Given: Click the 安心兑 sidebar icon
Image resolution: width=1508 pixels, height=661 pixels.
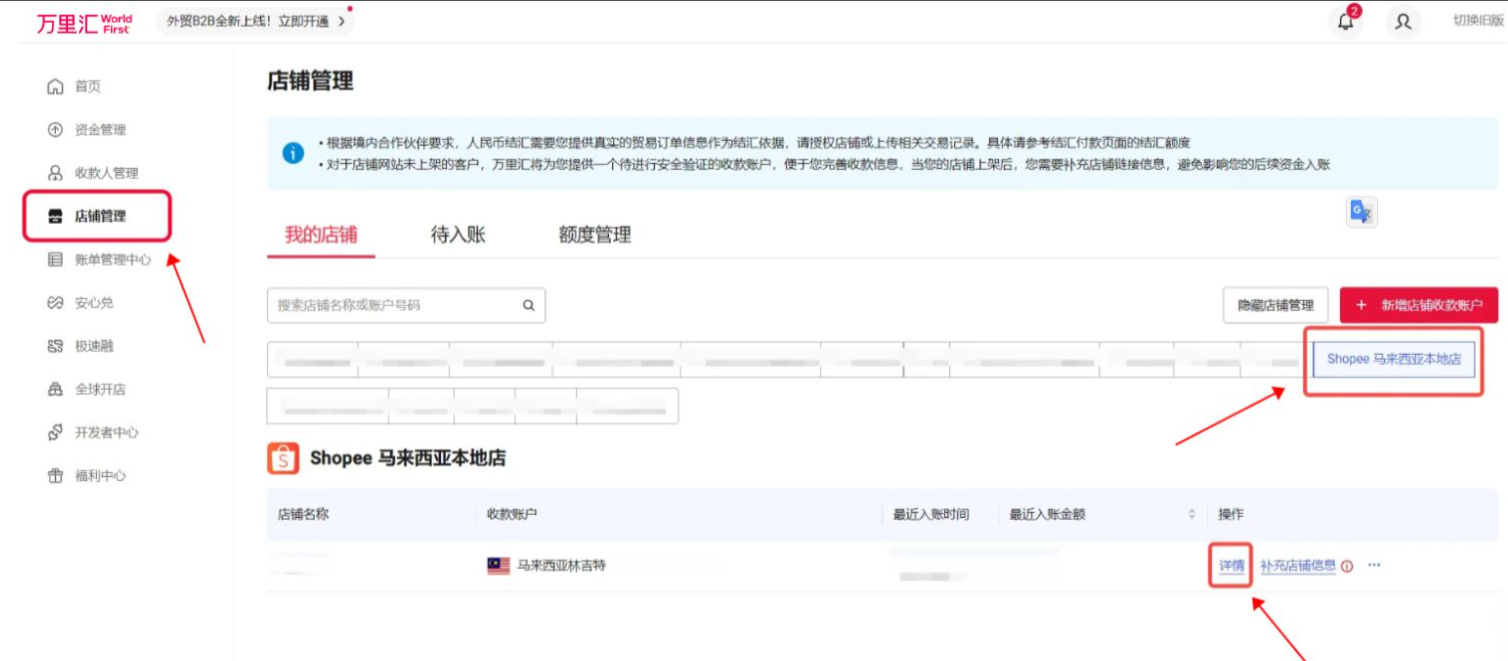Looking at the screenshot, I should [x=56, y=303].
